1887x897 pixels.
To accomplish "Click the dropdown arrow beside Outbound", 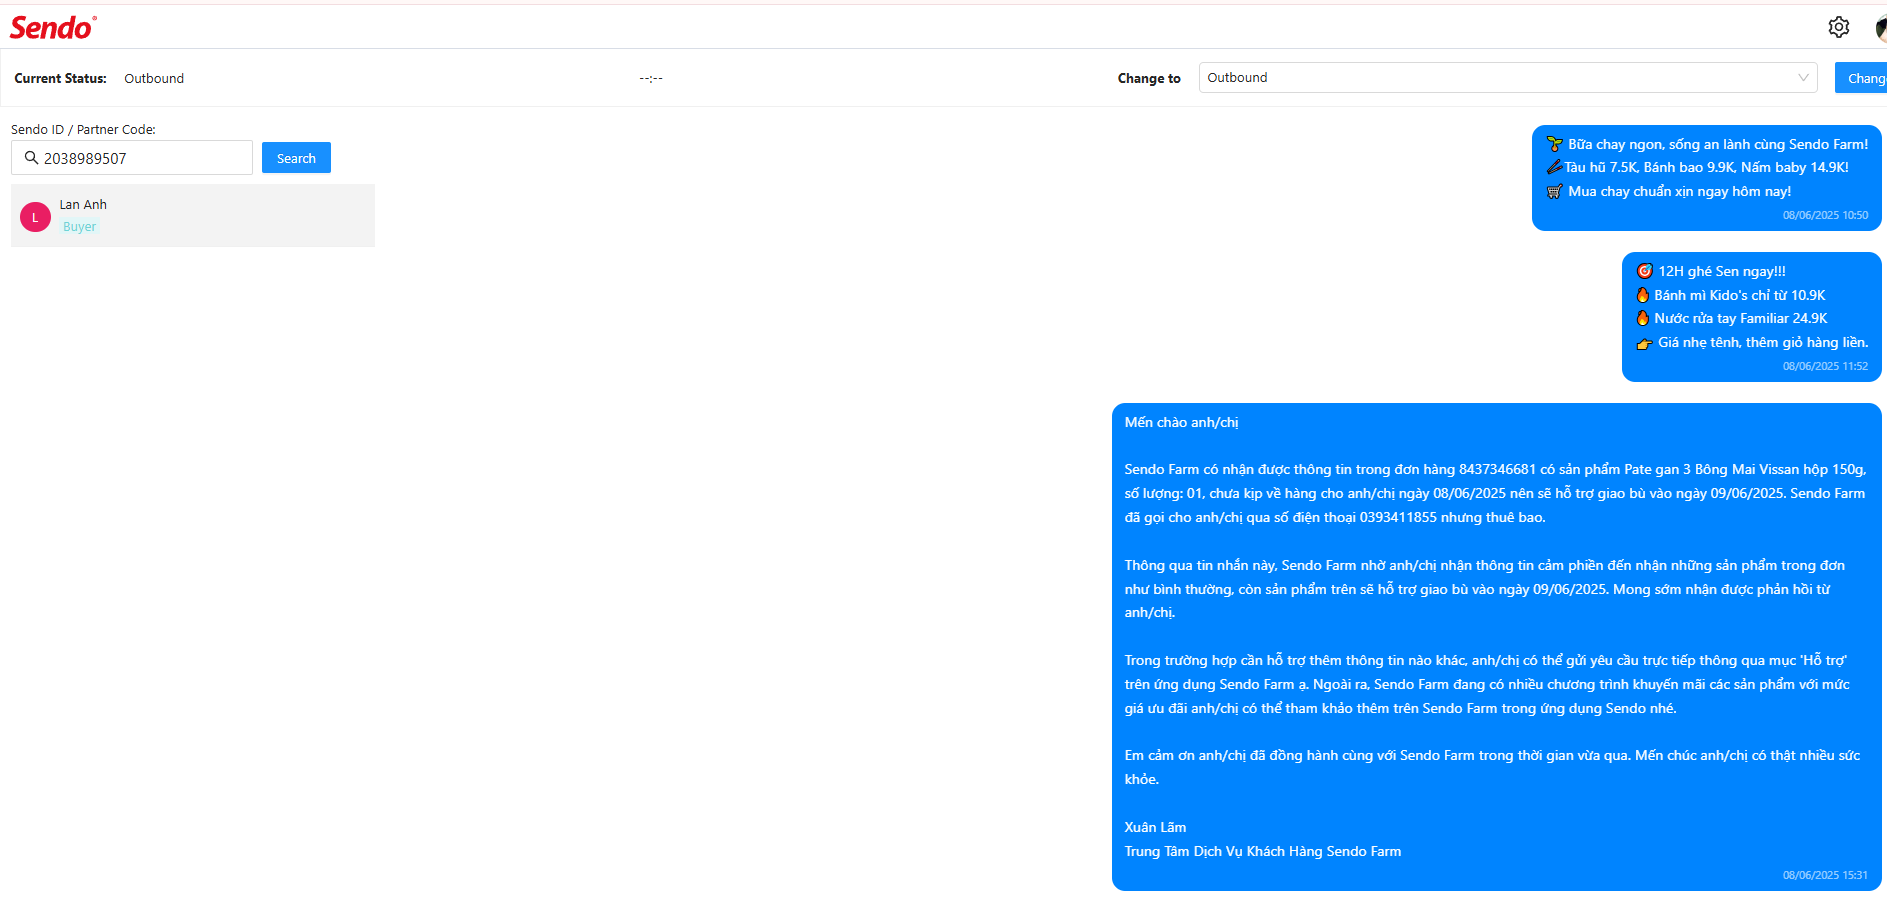I will click(x=1803, y=78).
